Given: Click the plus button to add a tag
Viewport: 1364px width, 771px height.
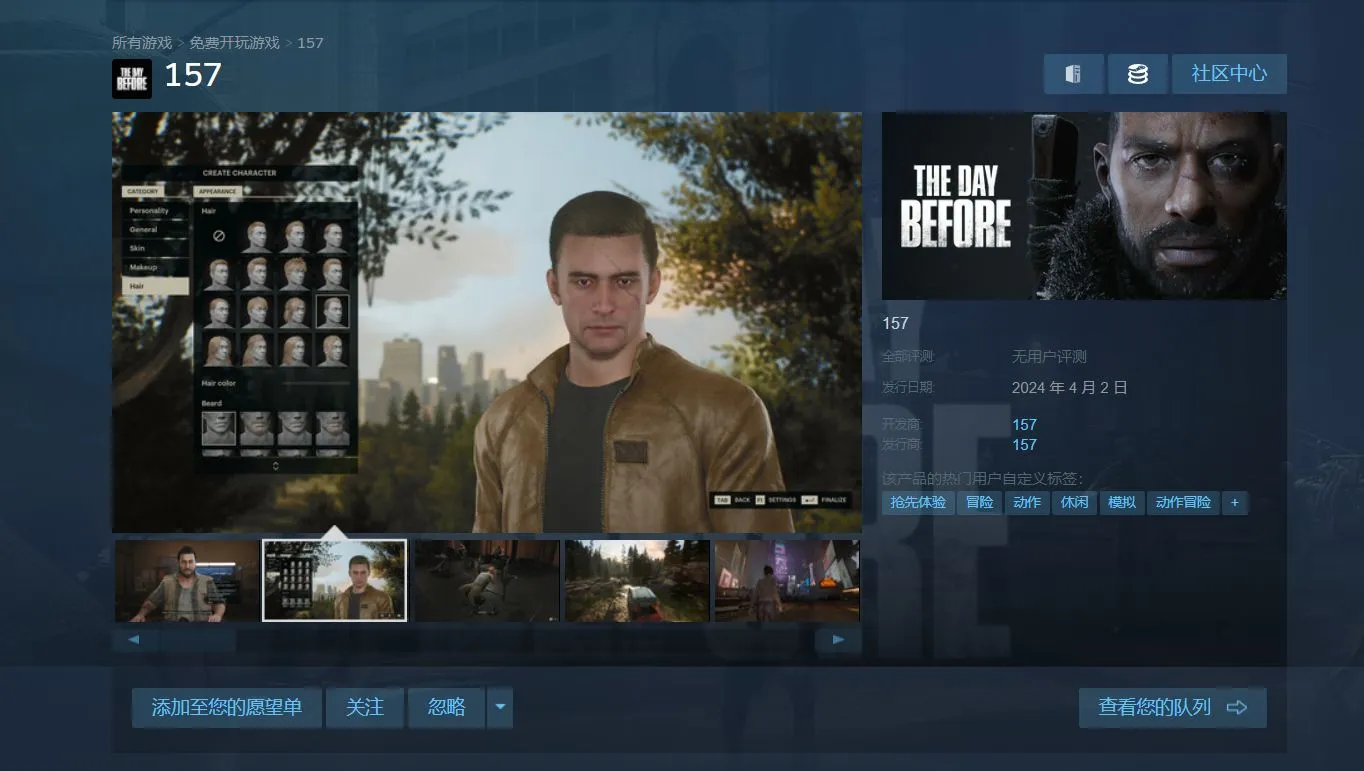Looking at the screenshot, I should pos(1235,502).
